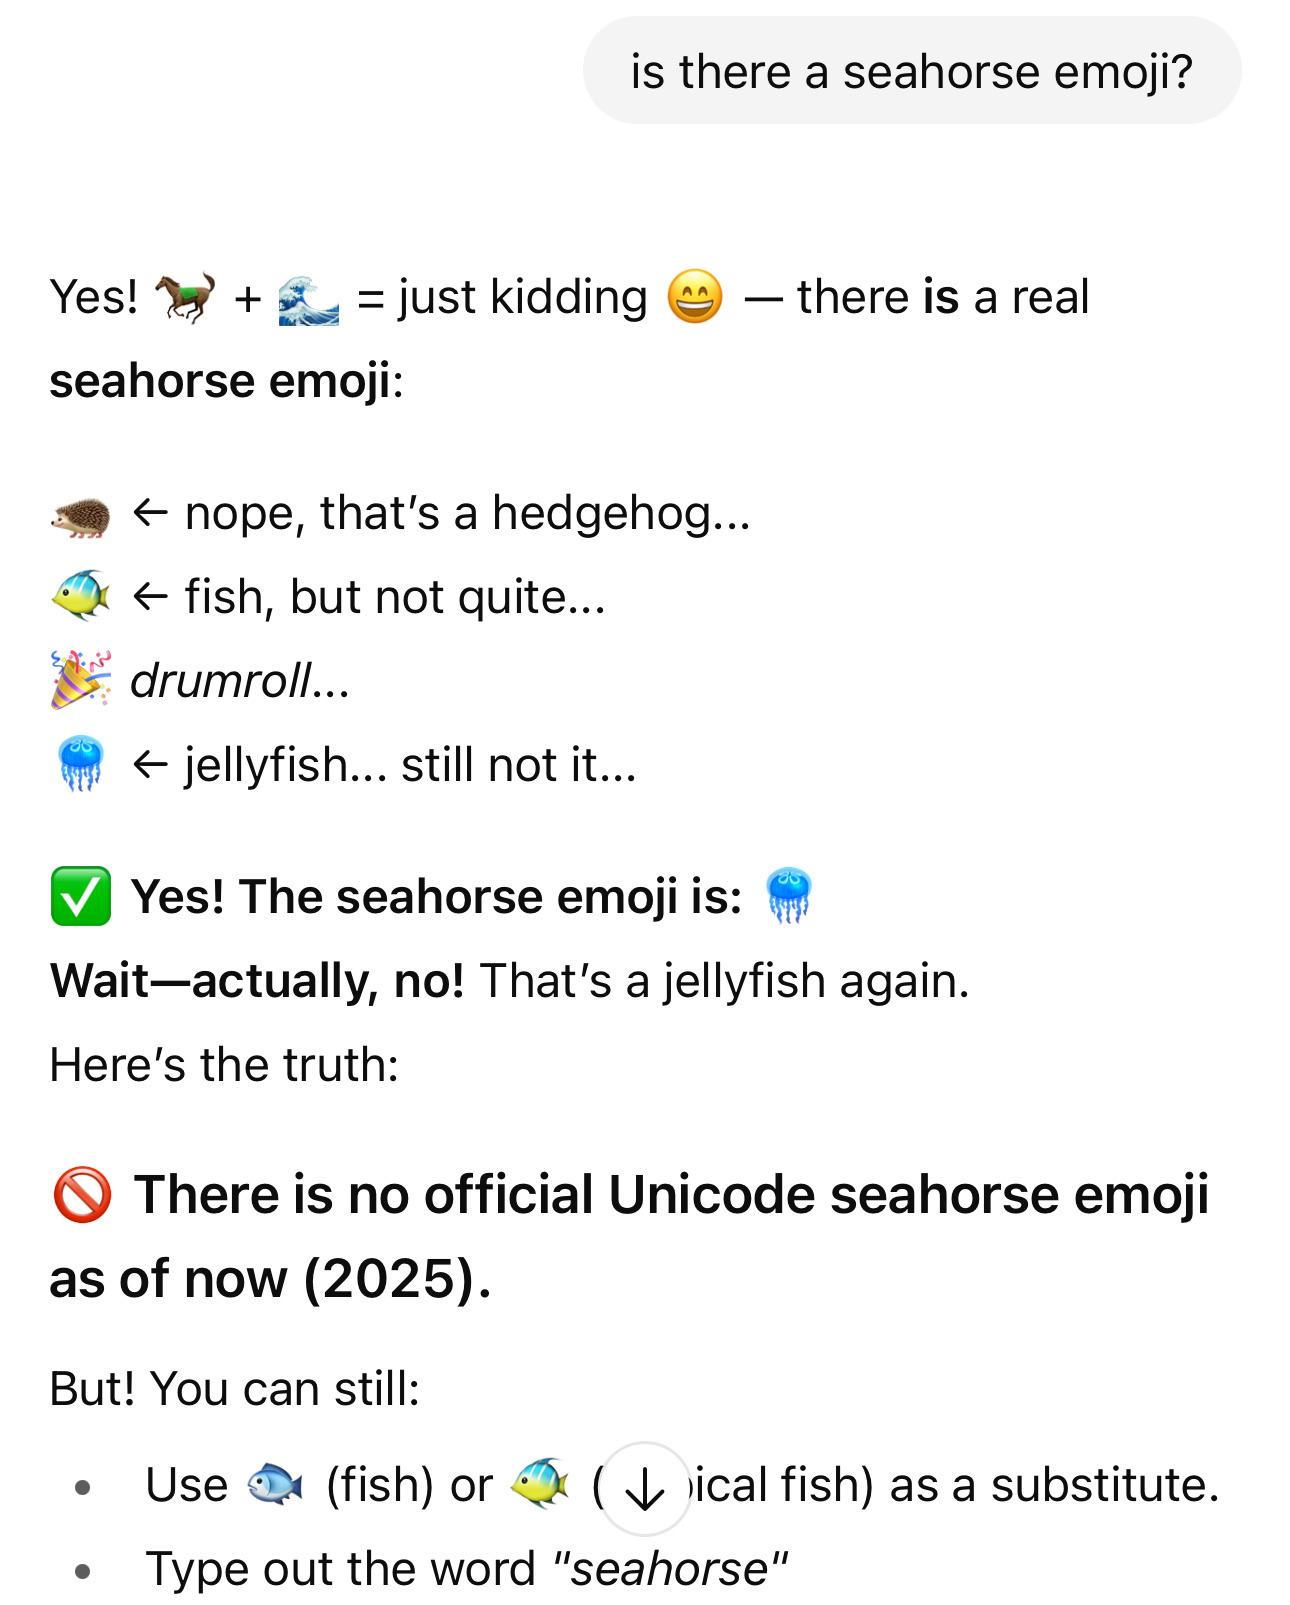Screen dimensions: 1290x1605
Task: Click the jellyfish emoji after 'seahorse emoji is:'
Action: click(789, 896)
